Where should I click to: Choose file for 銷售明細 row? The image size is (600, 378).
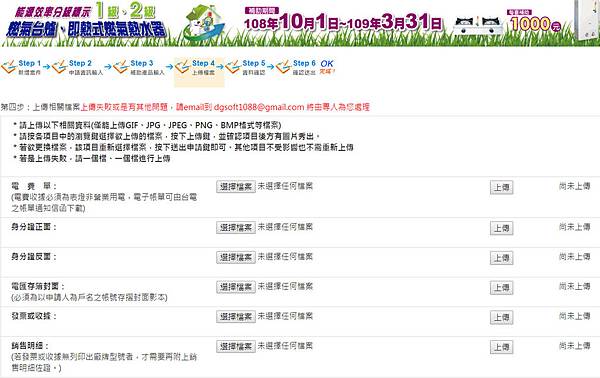[x=236, y=347]
